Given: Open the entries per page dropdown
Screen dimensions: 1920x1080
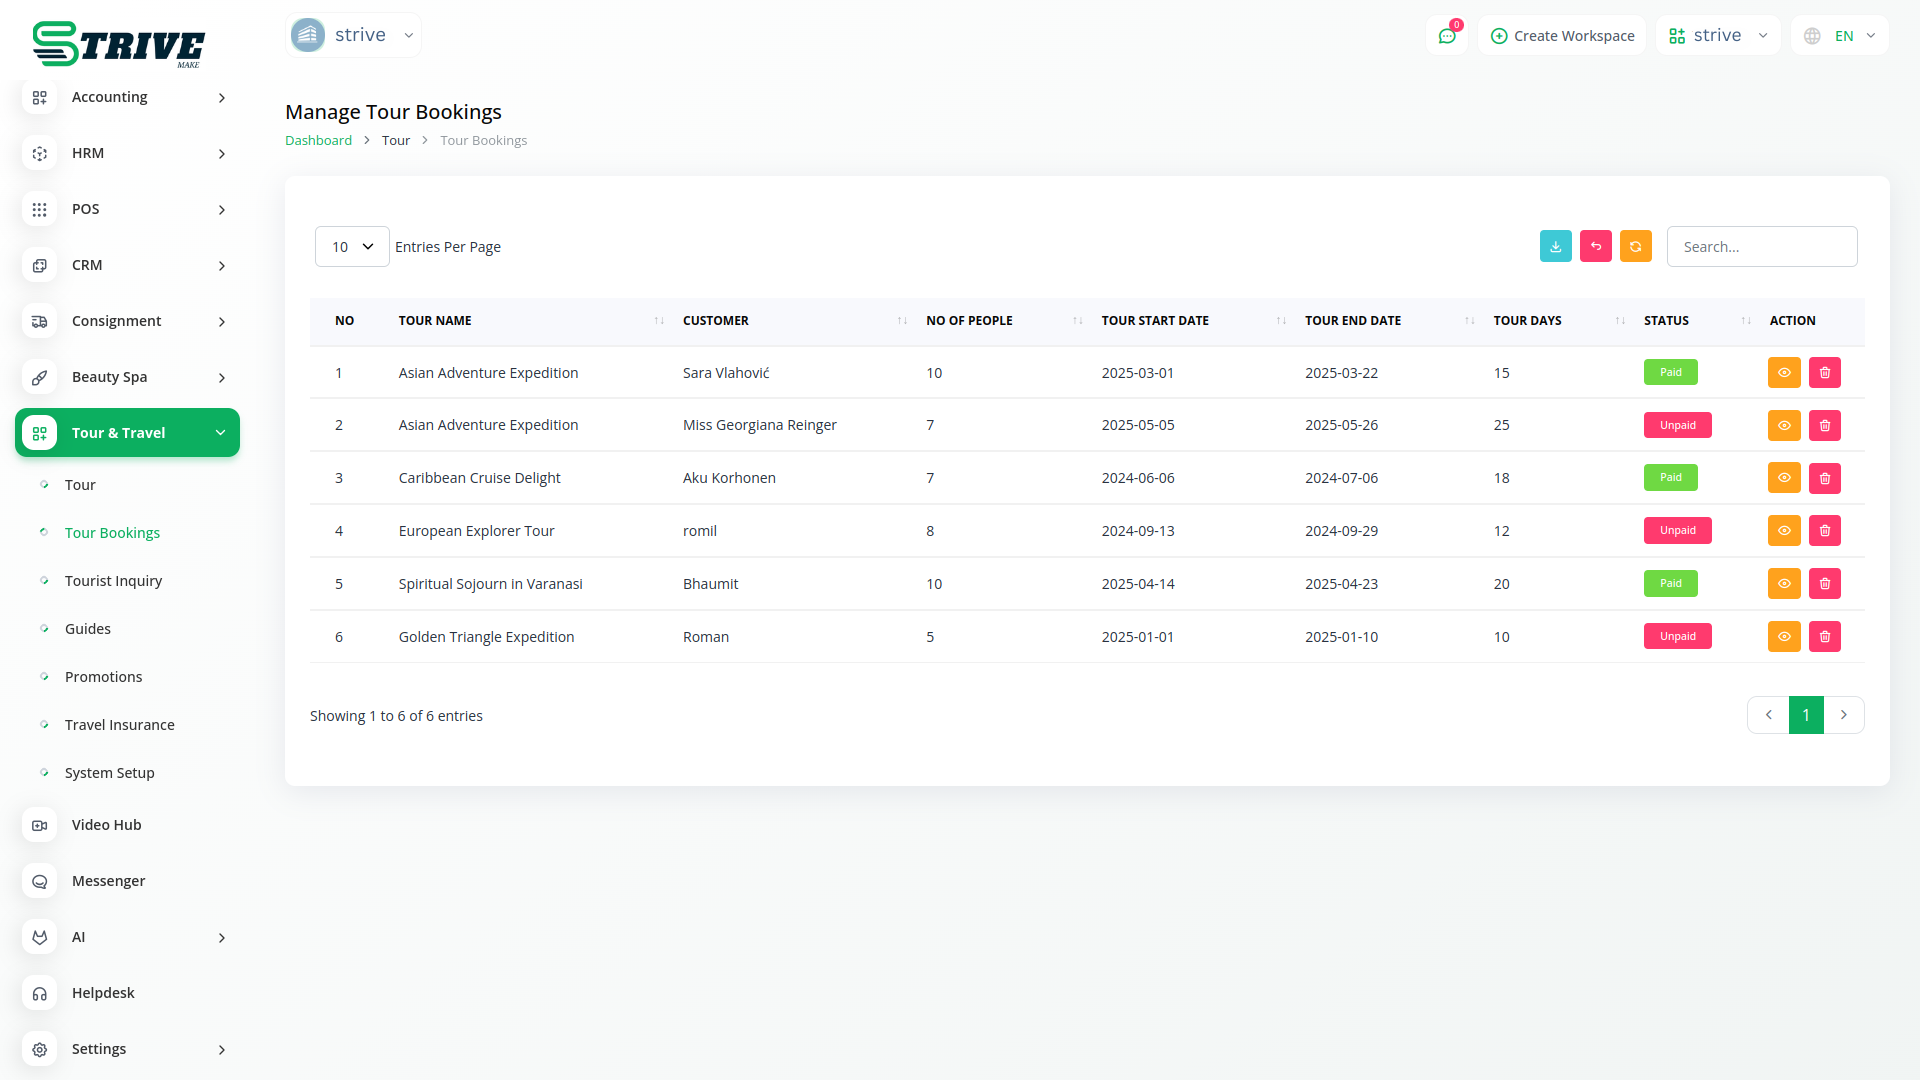Looking at the screenshot, I should click(x=352, y=247).
